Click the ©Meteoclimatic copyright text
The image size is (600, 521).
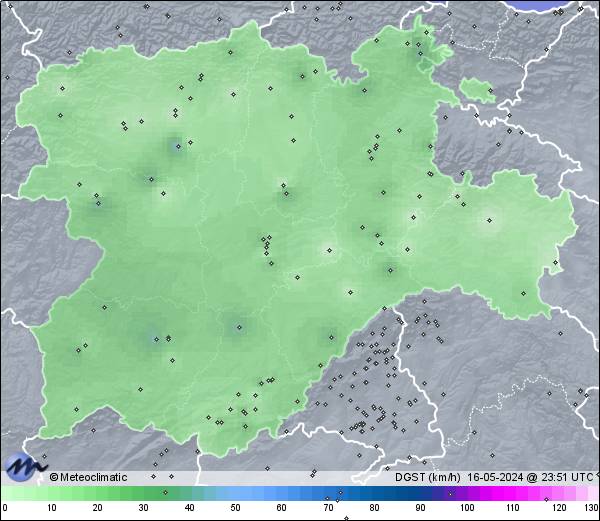[x=88, y=477]
